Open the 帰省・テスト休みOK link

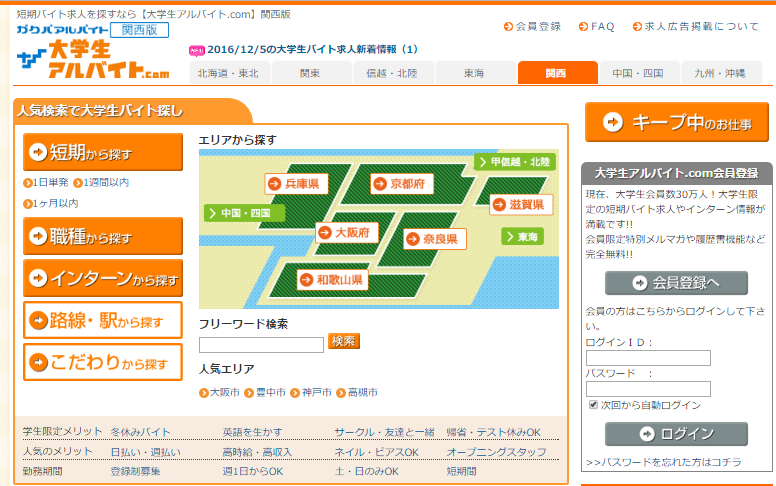(x=493, y=432)
